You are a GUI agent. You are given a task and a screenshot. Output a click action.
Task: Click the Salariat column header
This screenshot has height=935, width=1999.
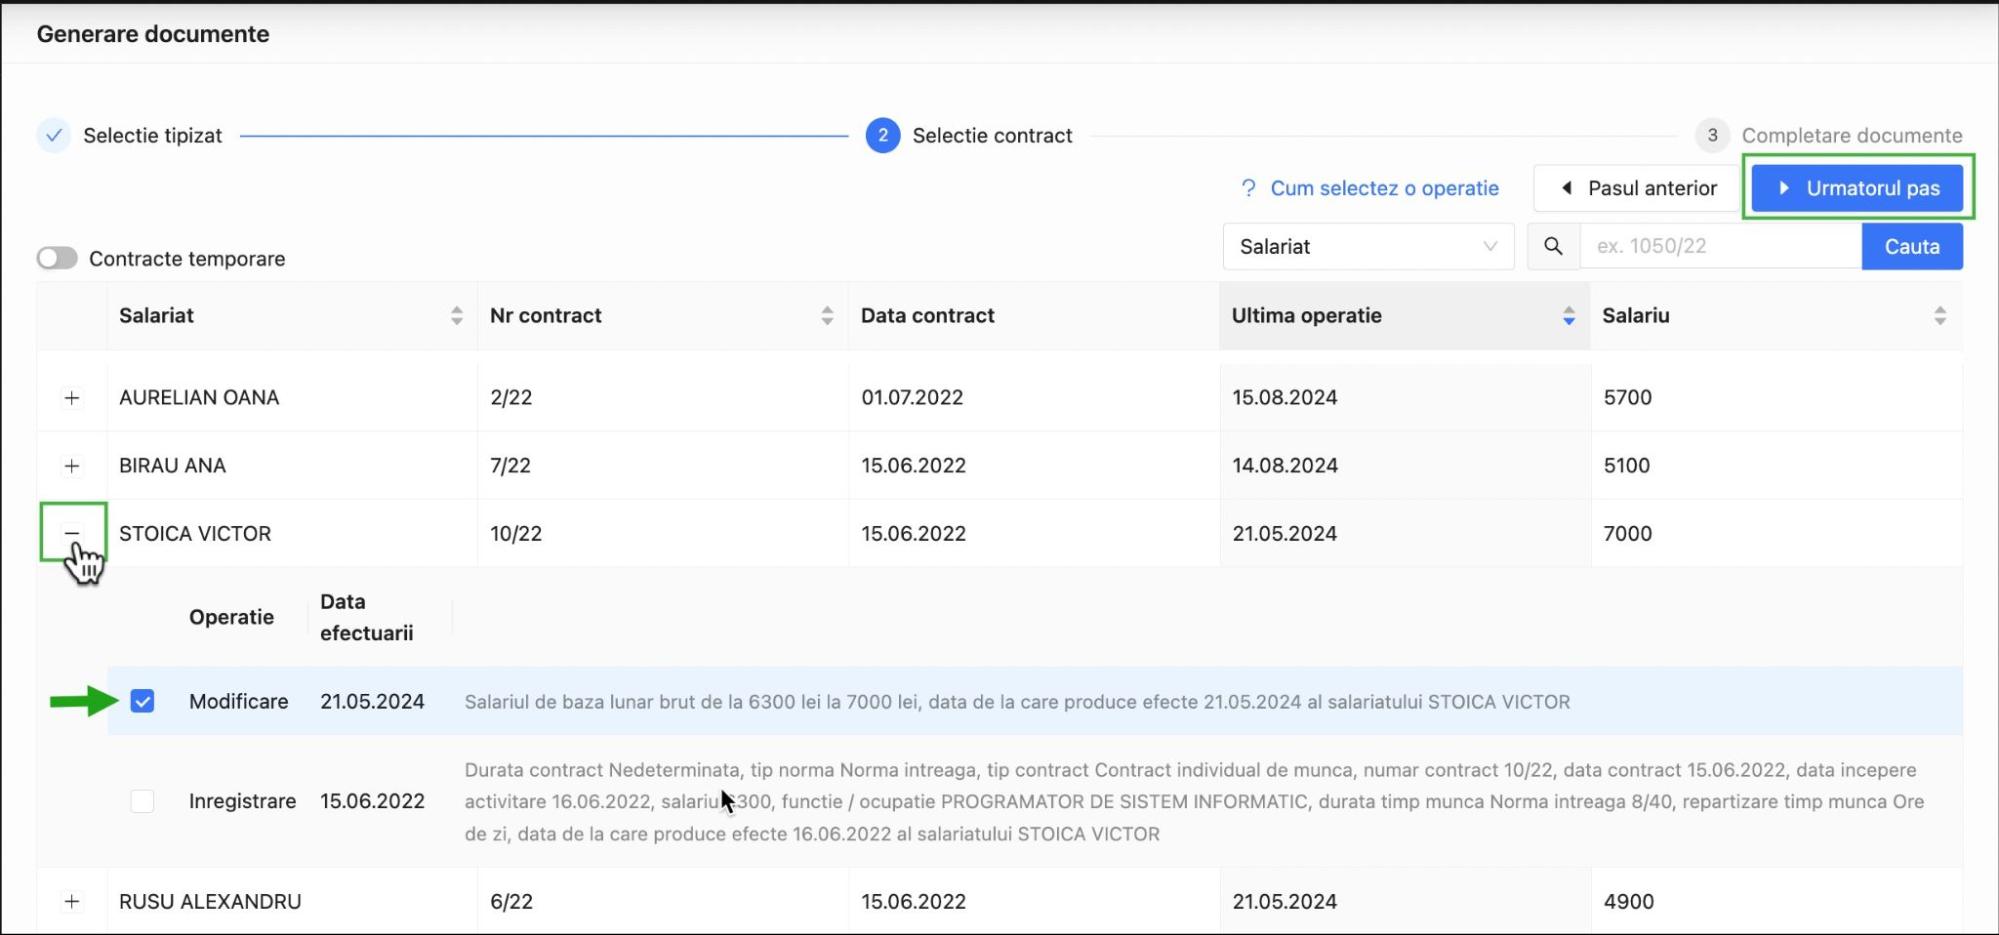pos(292,316)
